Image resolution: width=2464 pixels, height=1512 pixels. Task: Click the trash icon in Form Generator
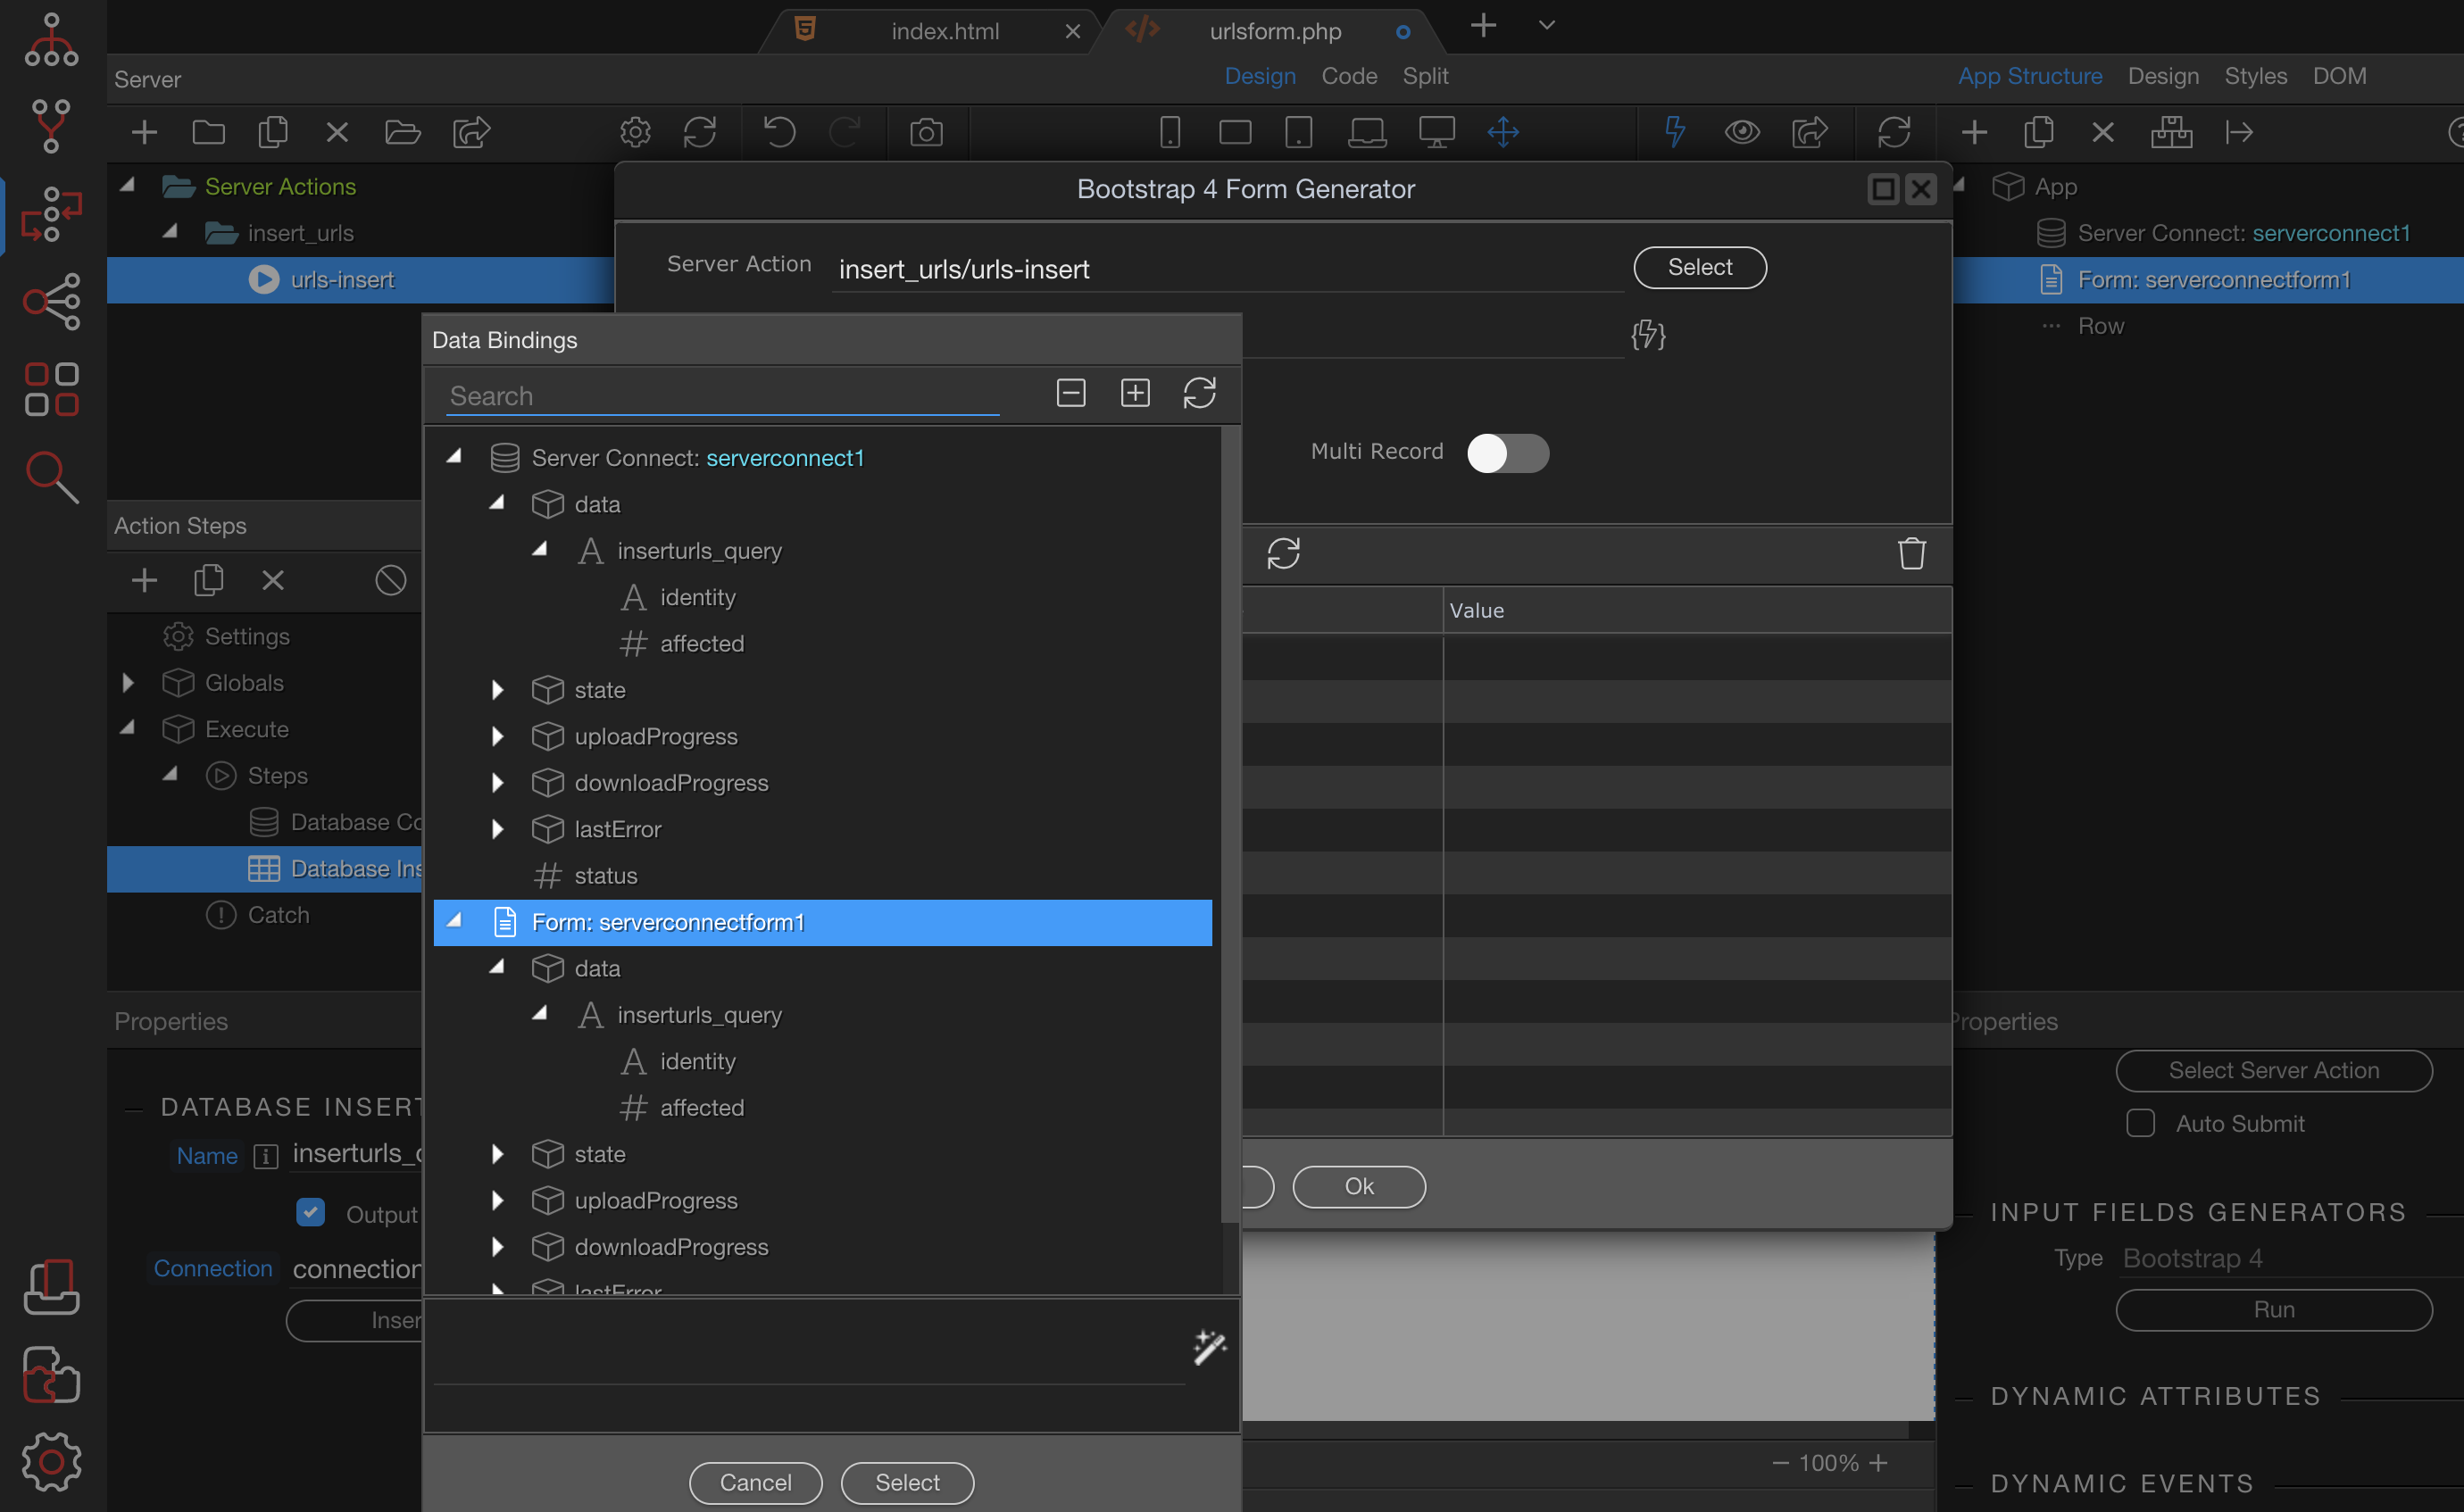pos(1911,553)
